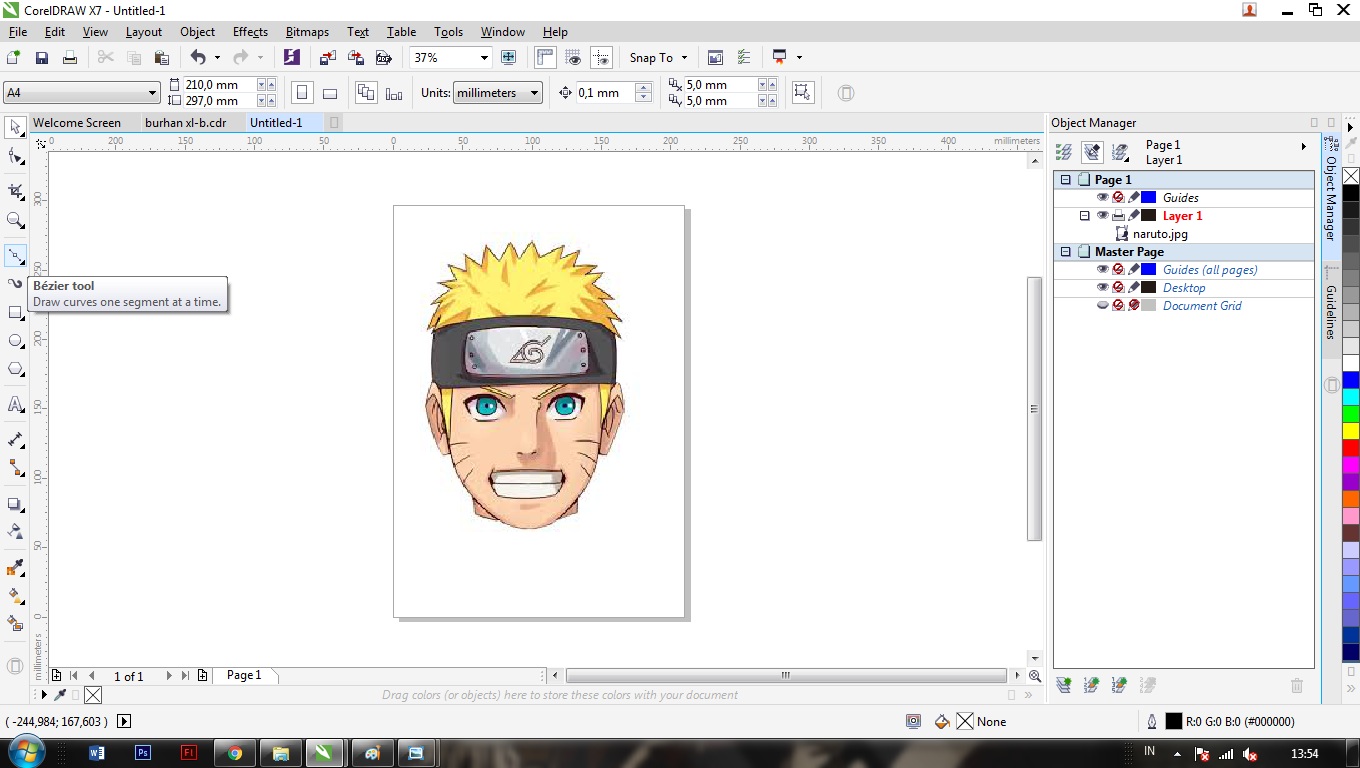Collapse the Master Page tree node
This screenshot has width=1360, height=768.
[1066, 252]
